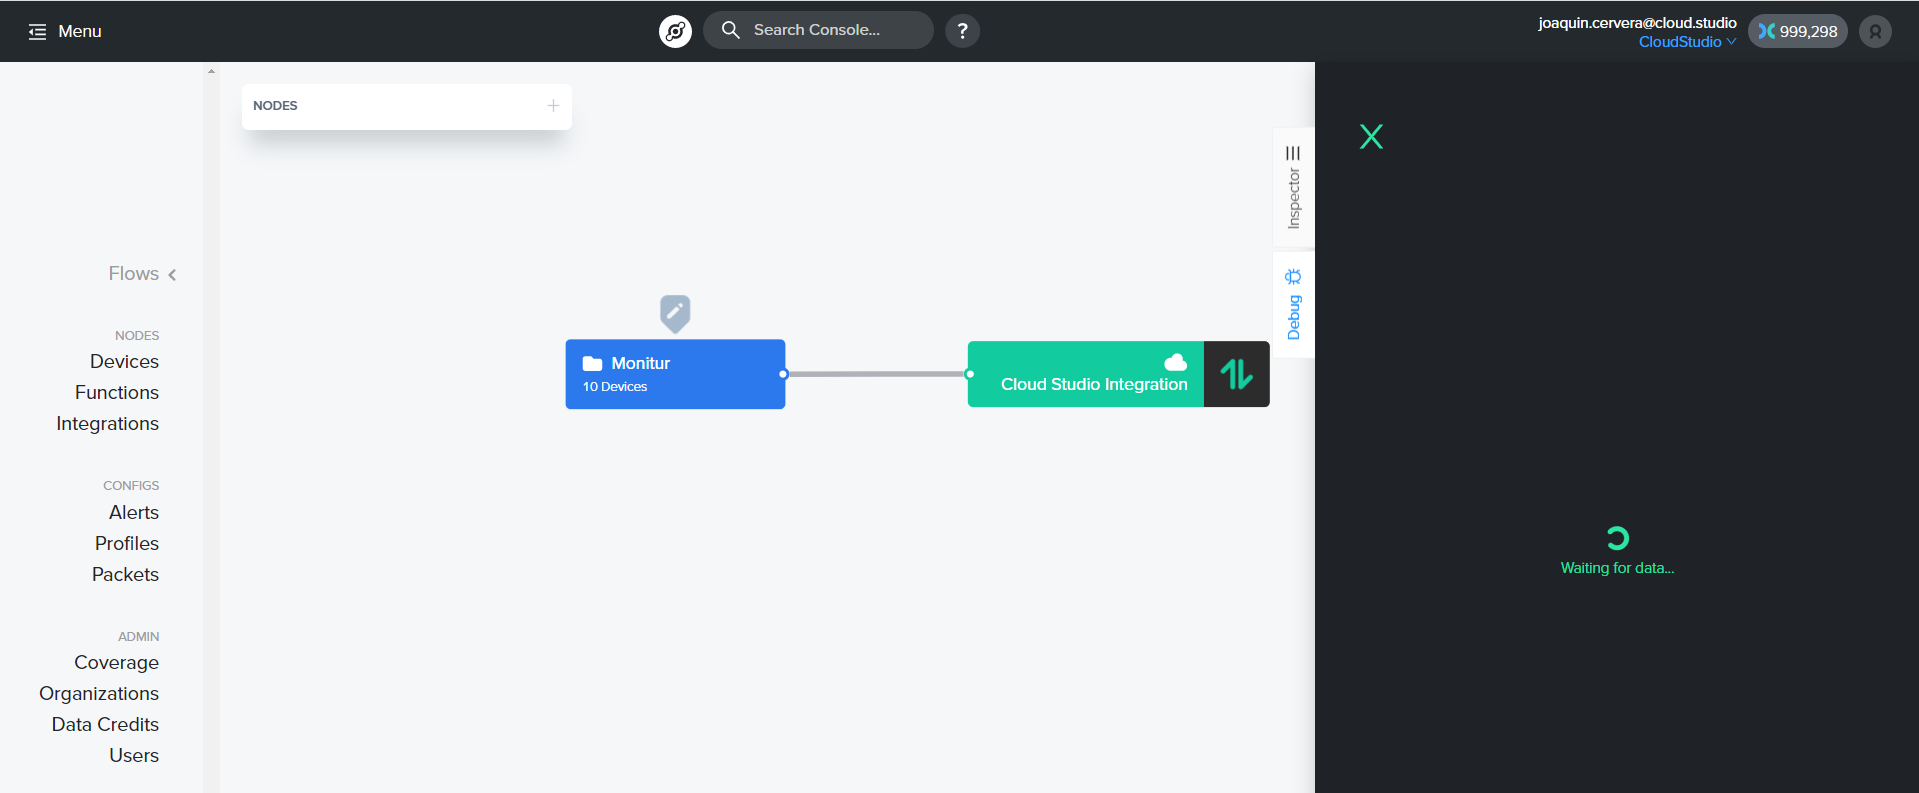Open Integrations page from sidebar
Viewport: 1919px width, 793px height.
(x=107, y=424)
